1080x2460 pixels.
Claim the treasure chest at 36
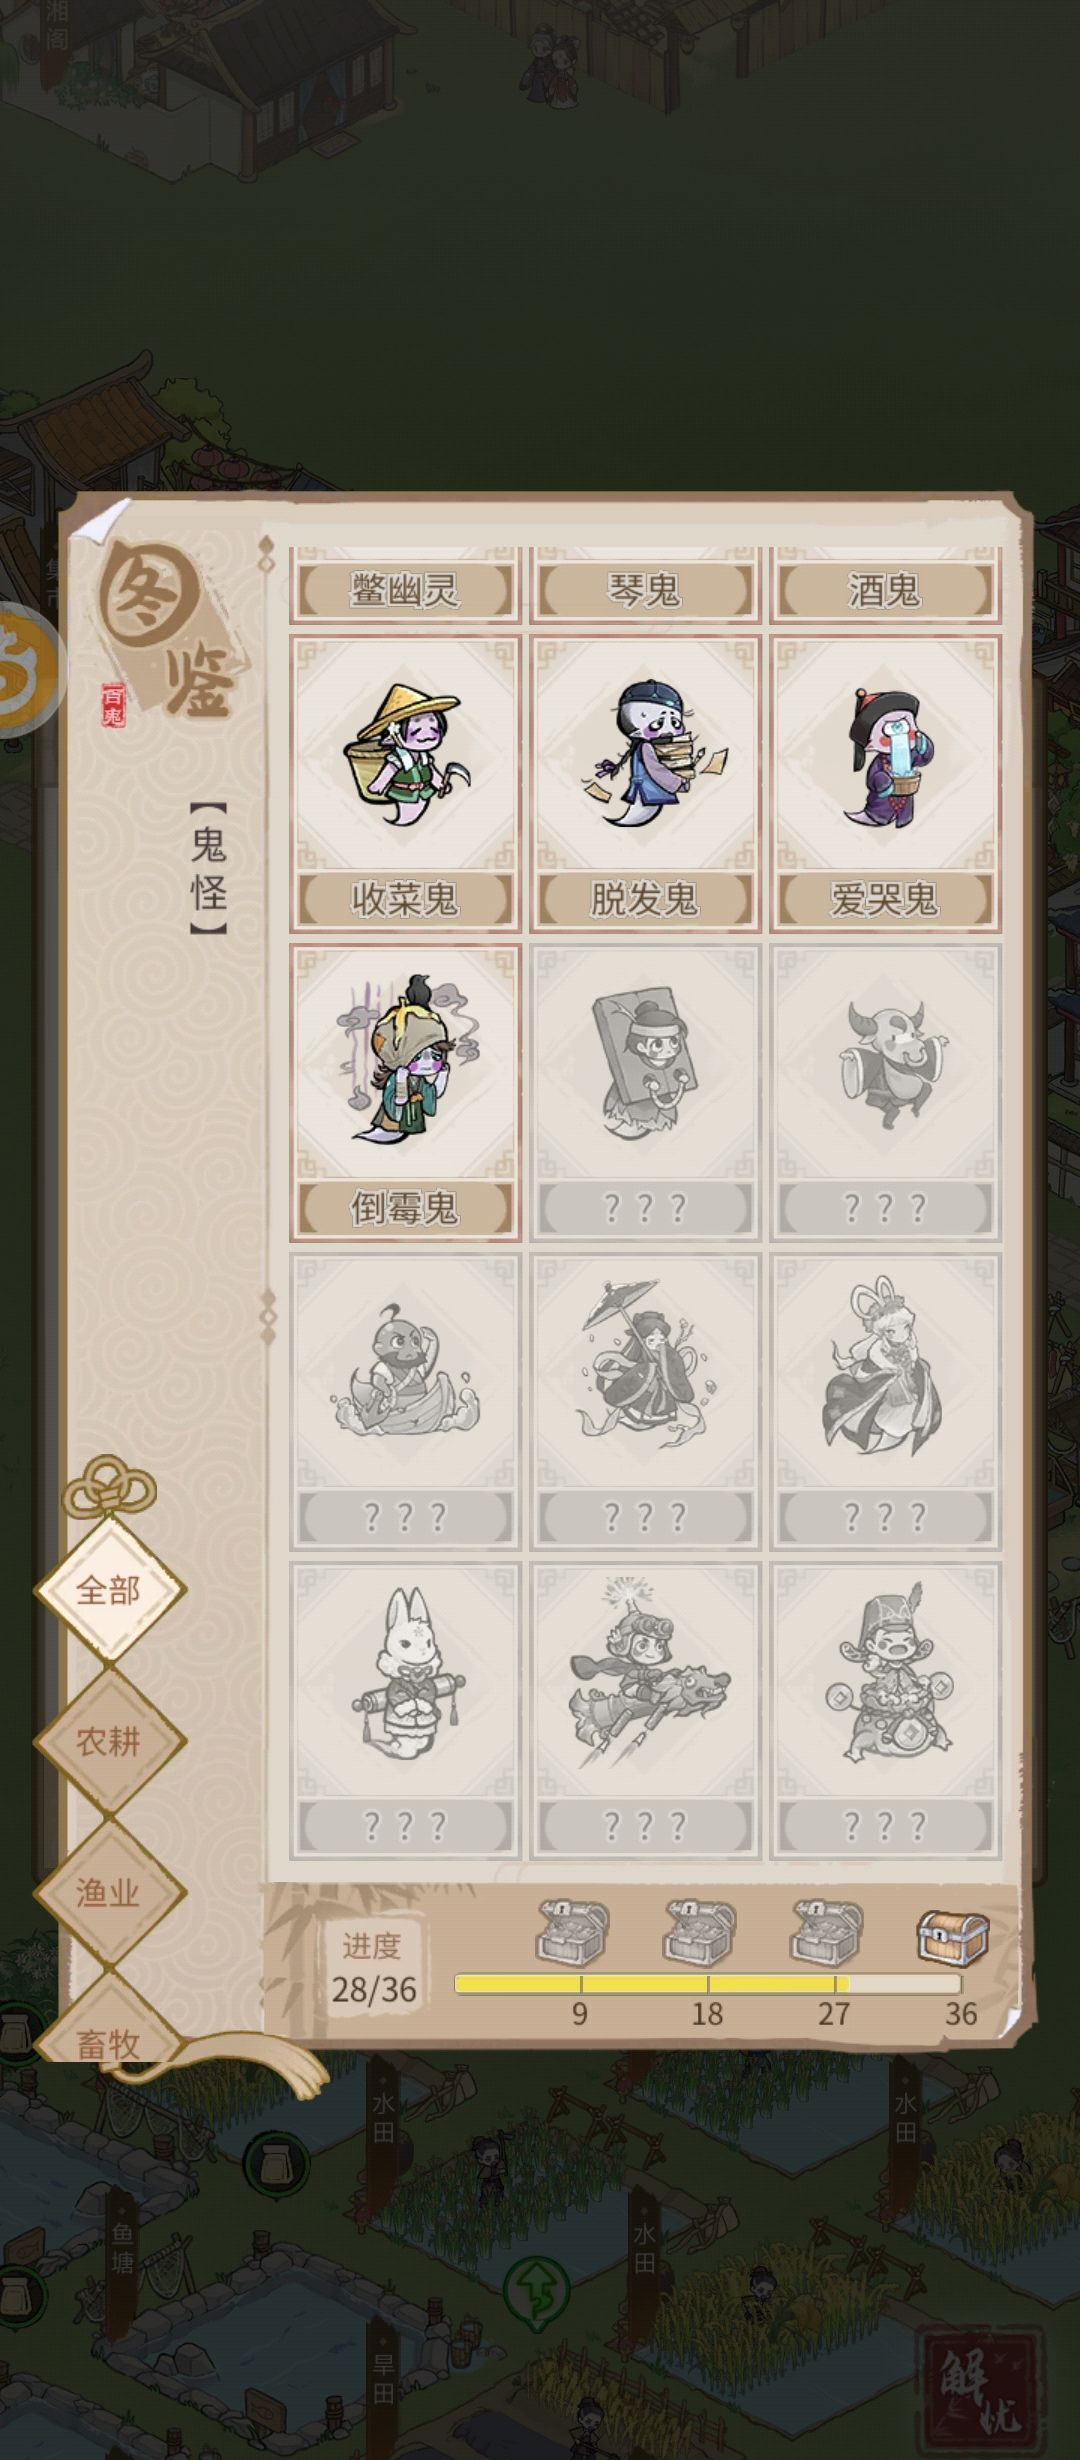point(953,1936)
